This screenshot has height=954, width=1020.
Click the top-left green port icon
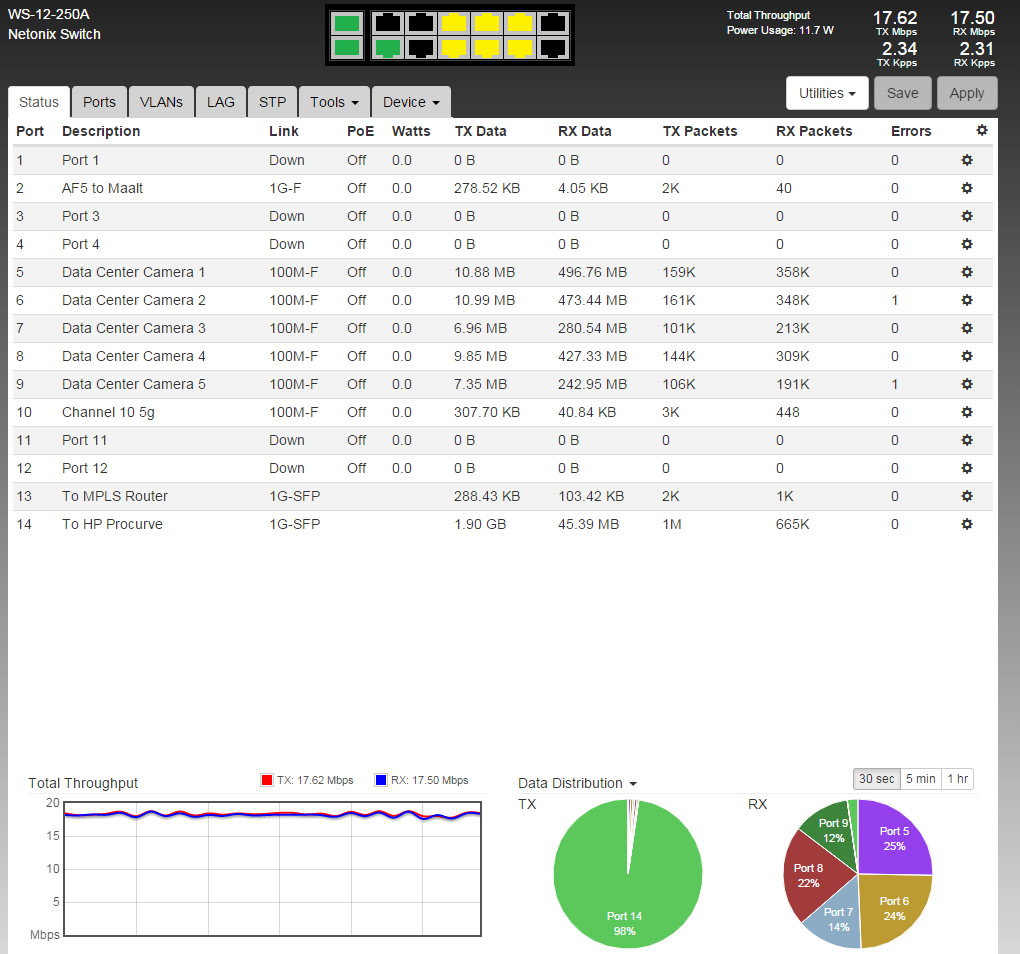click(x=347, y=23)
